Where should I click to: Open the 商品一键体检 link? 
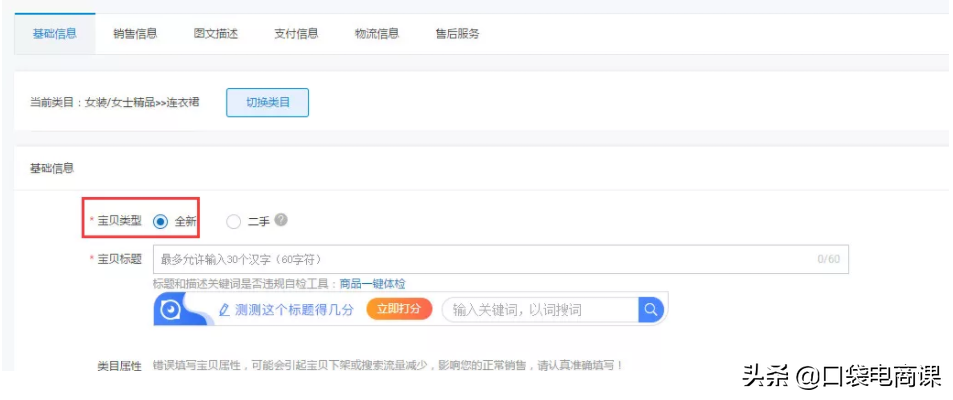(x=373, y=284)
